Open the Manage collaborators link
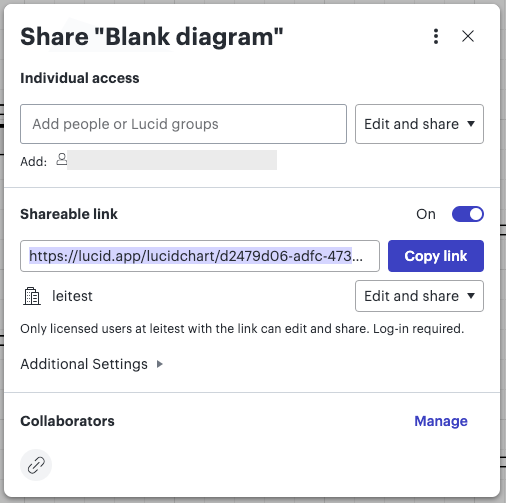 (x=441, y=421)
